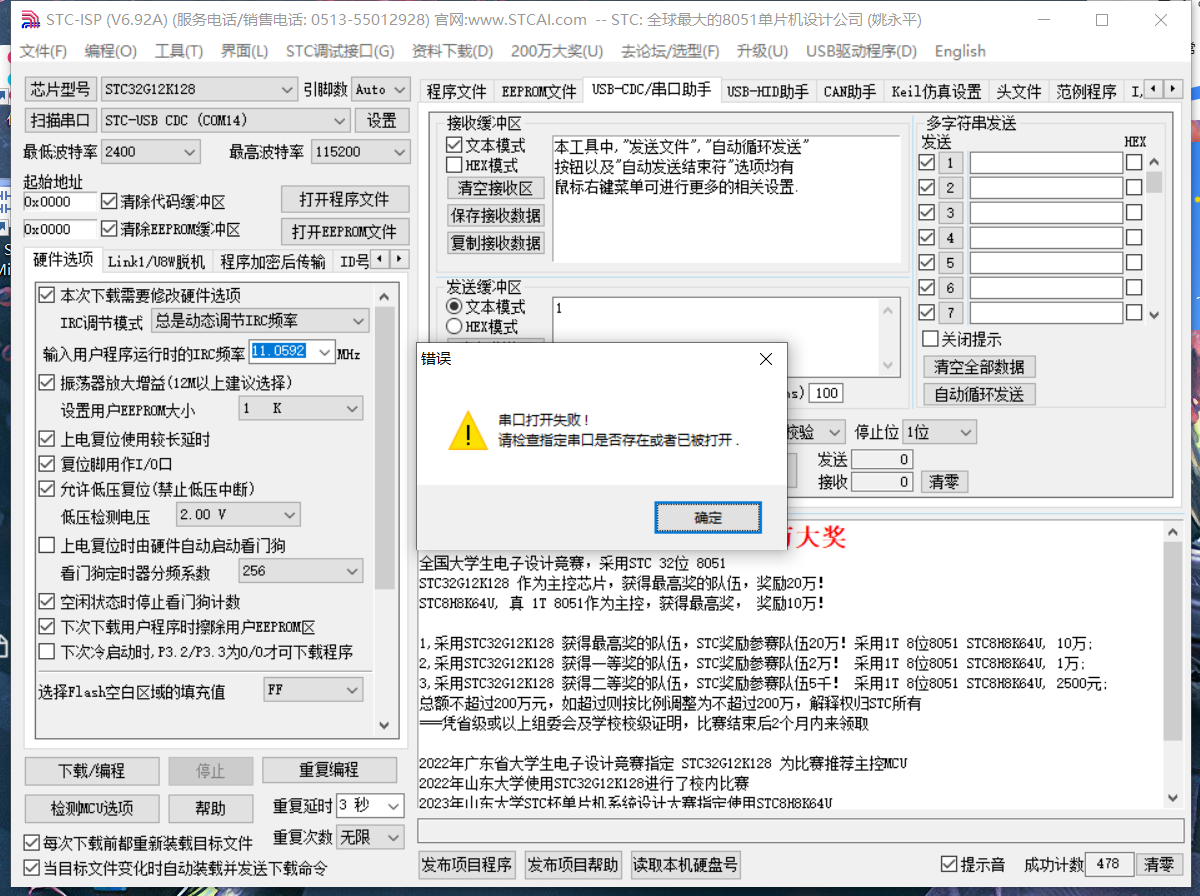Switch to the 程序文件 tab
Screen dimensions: 1200x896
coord(456,92)
